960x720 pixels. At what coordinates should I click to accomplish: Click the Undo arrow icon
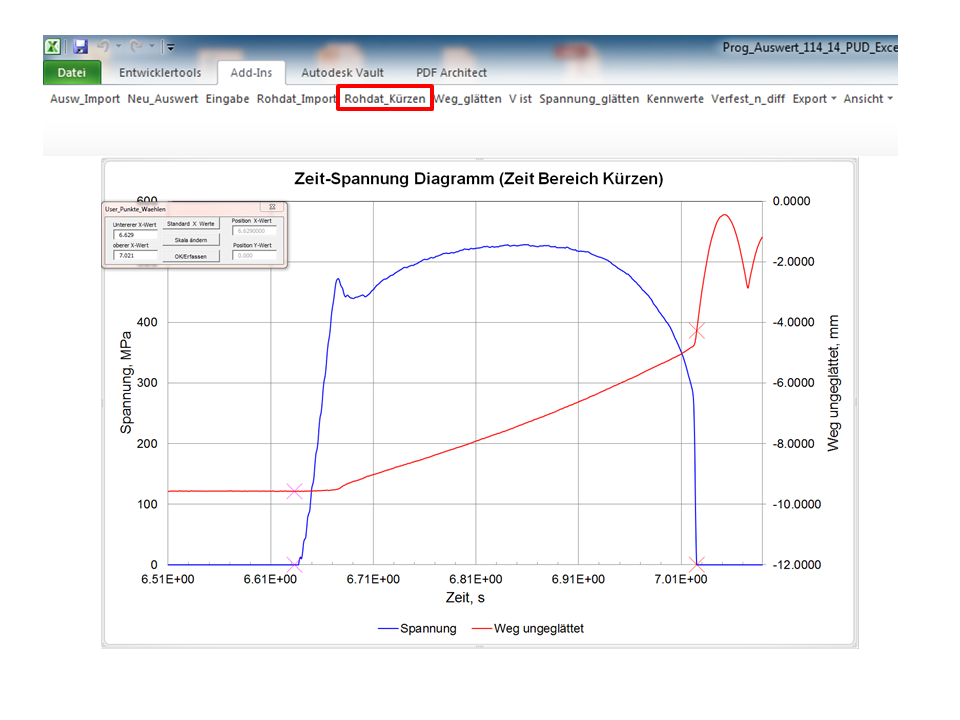(x=103, y=46)
